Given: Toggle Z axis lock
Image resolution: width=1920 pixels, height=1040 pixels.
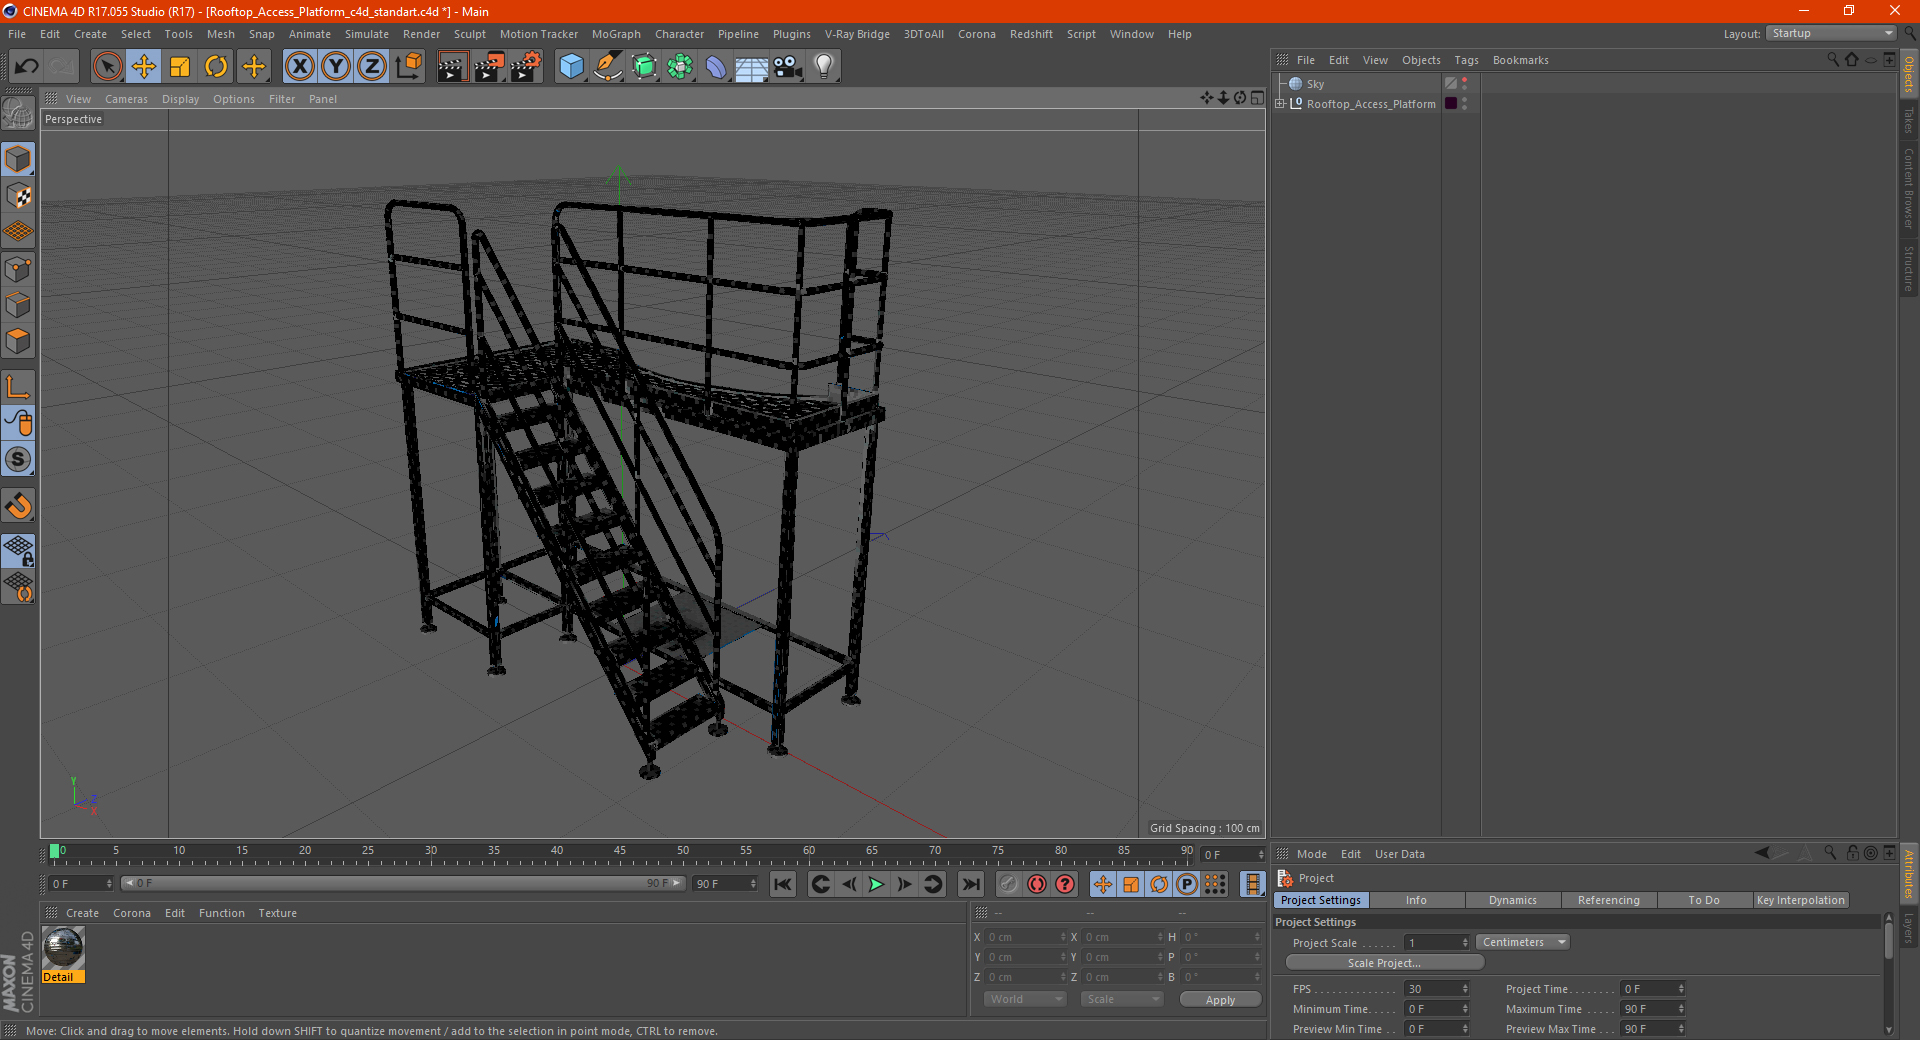Looking at the screenshot, I should pyautogui.click(x=372, y=67).
